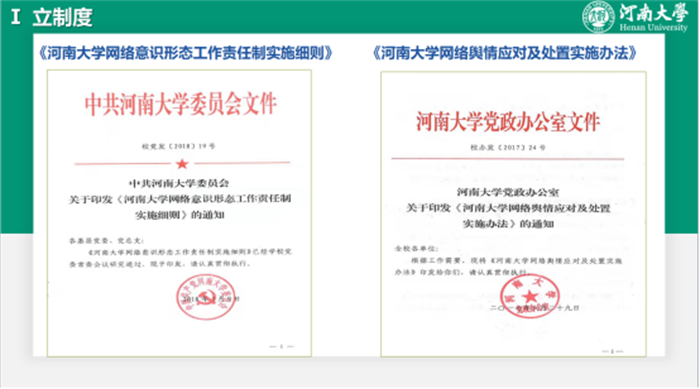Click the left document notice title text
This screenshot has width=700, height=389.
point(179,199)
